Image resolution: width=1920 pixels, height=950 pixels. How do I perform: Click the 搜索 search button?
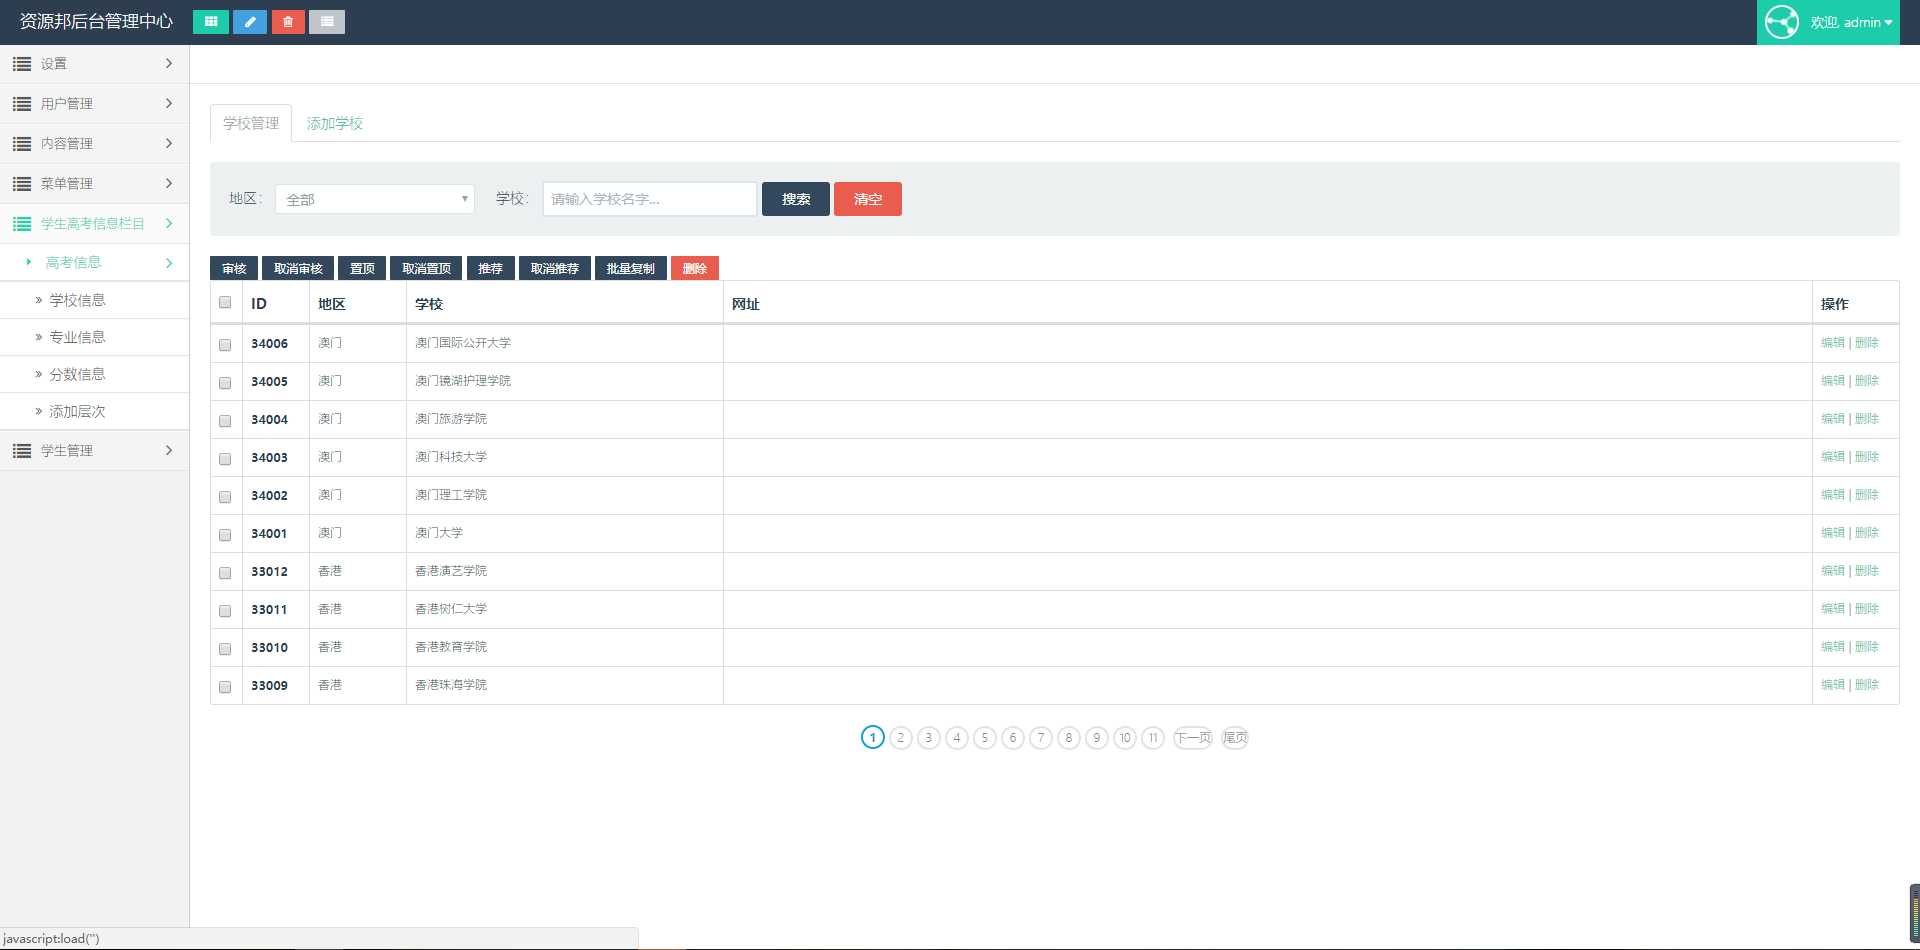pyautogui.click(x=796, y=199)
